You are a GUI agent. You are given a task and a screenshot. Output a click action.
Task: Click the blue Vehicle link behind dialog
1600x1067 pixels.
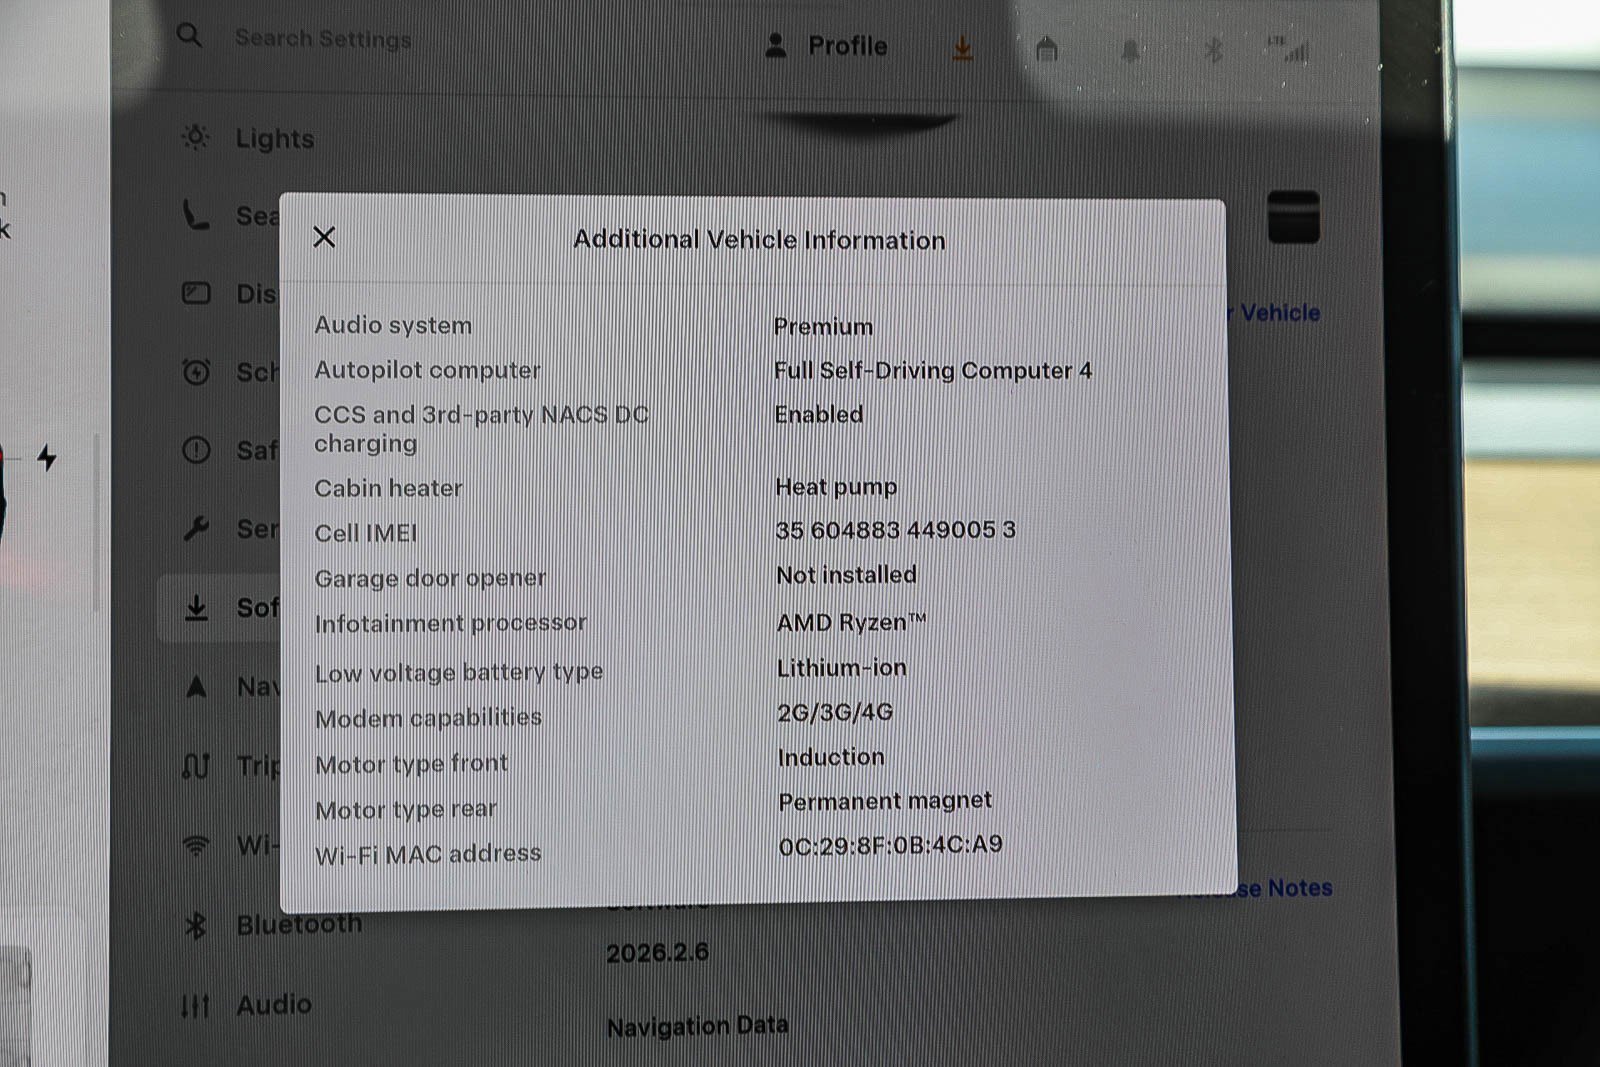(x=1280, y=313)
